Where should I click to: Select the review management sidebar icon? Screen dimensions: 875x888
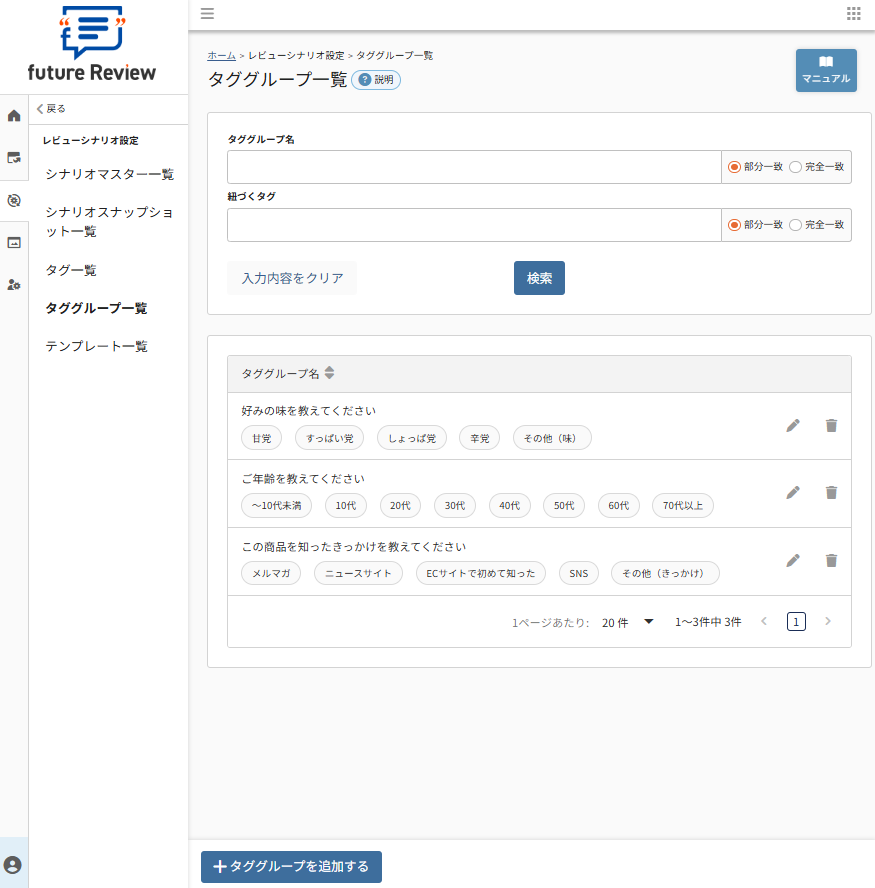point(13,157)
